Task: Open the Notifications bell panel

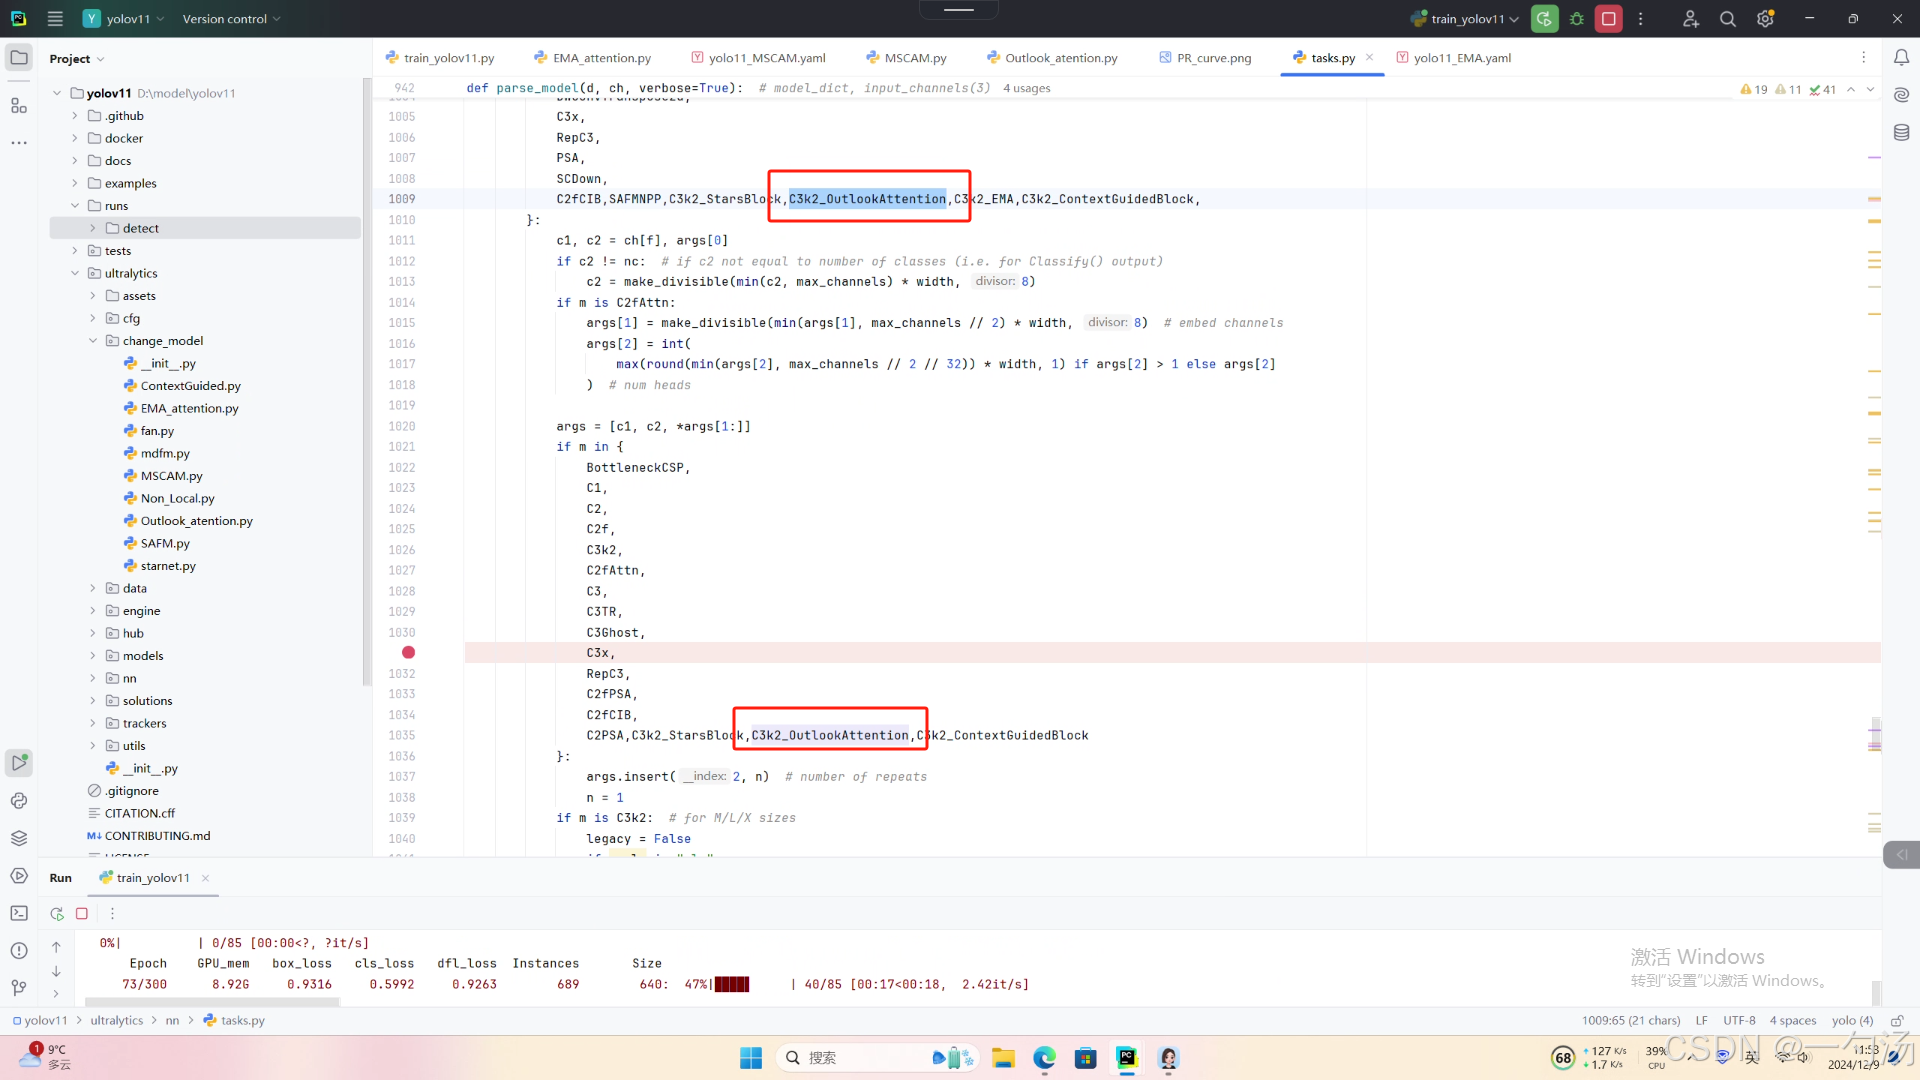Action: [1901, 58]
